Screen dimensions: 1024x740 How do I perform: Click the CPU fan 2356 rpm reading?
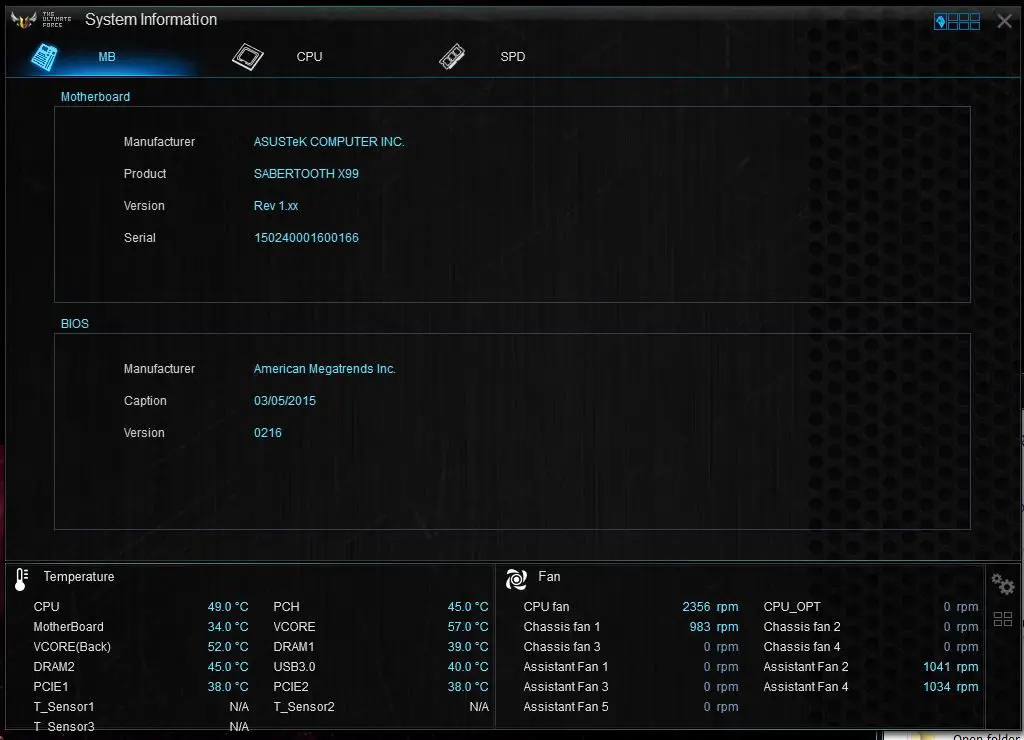tap(710, 607)
